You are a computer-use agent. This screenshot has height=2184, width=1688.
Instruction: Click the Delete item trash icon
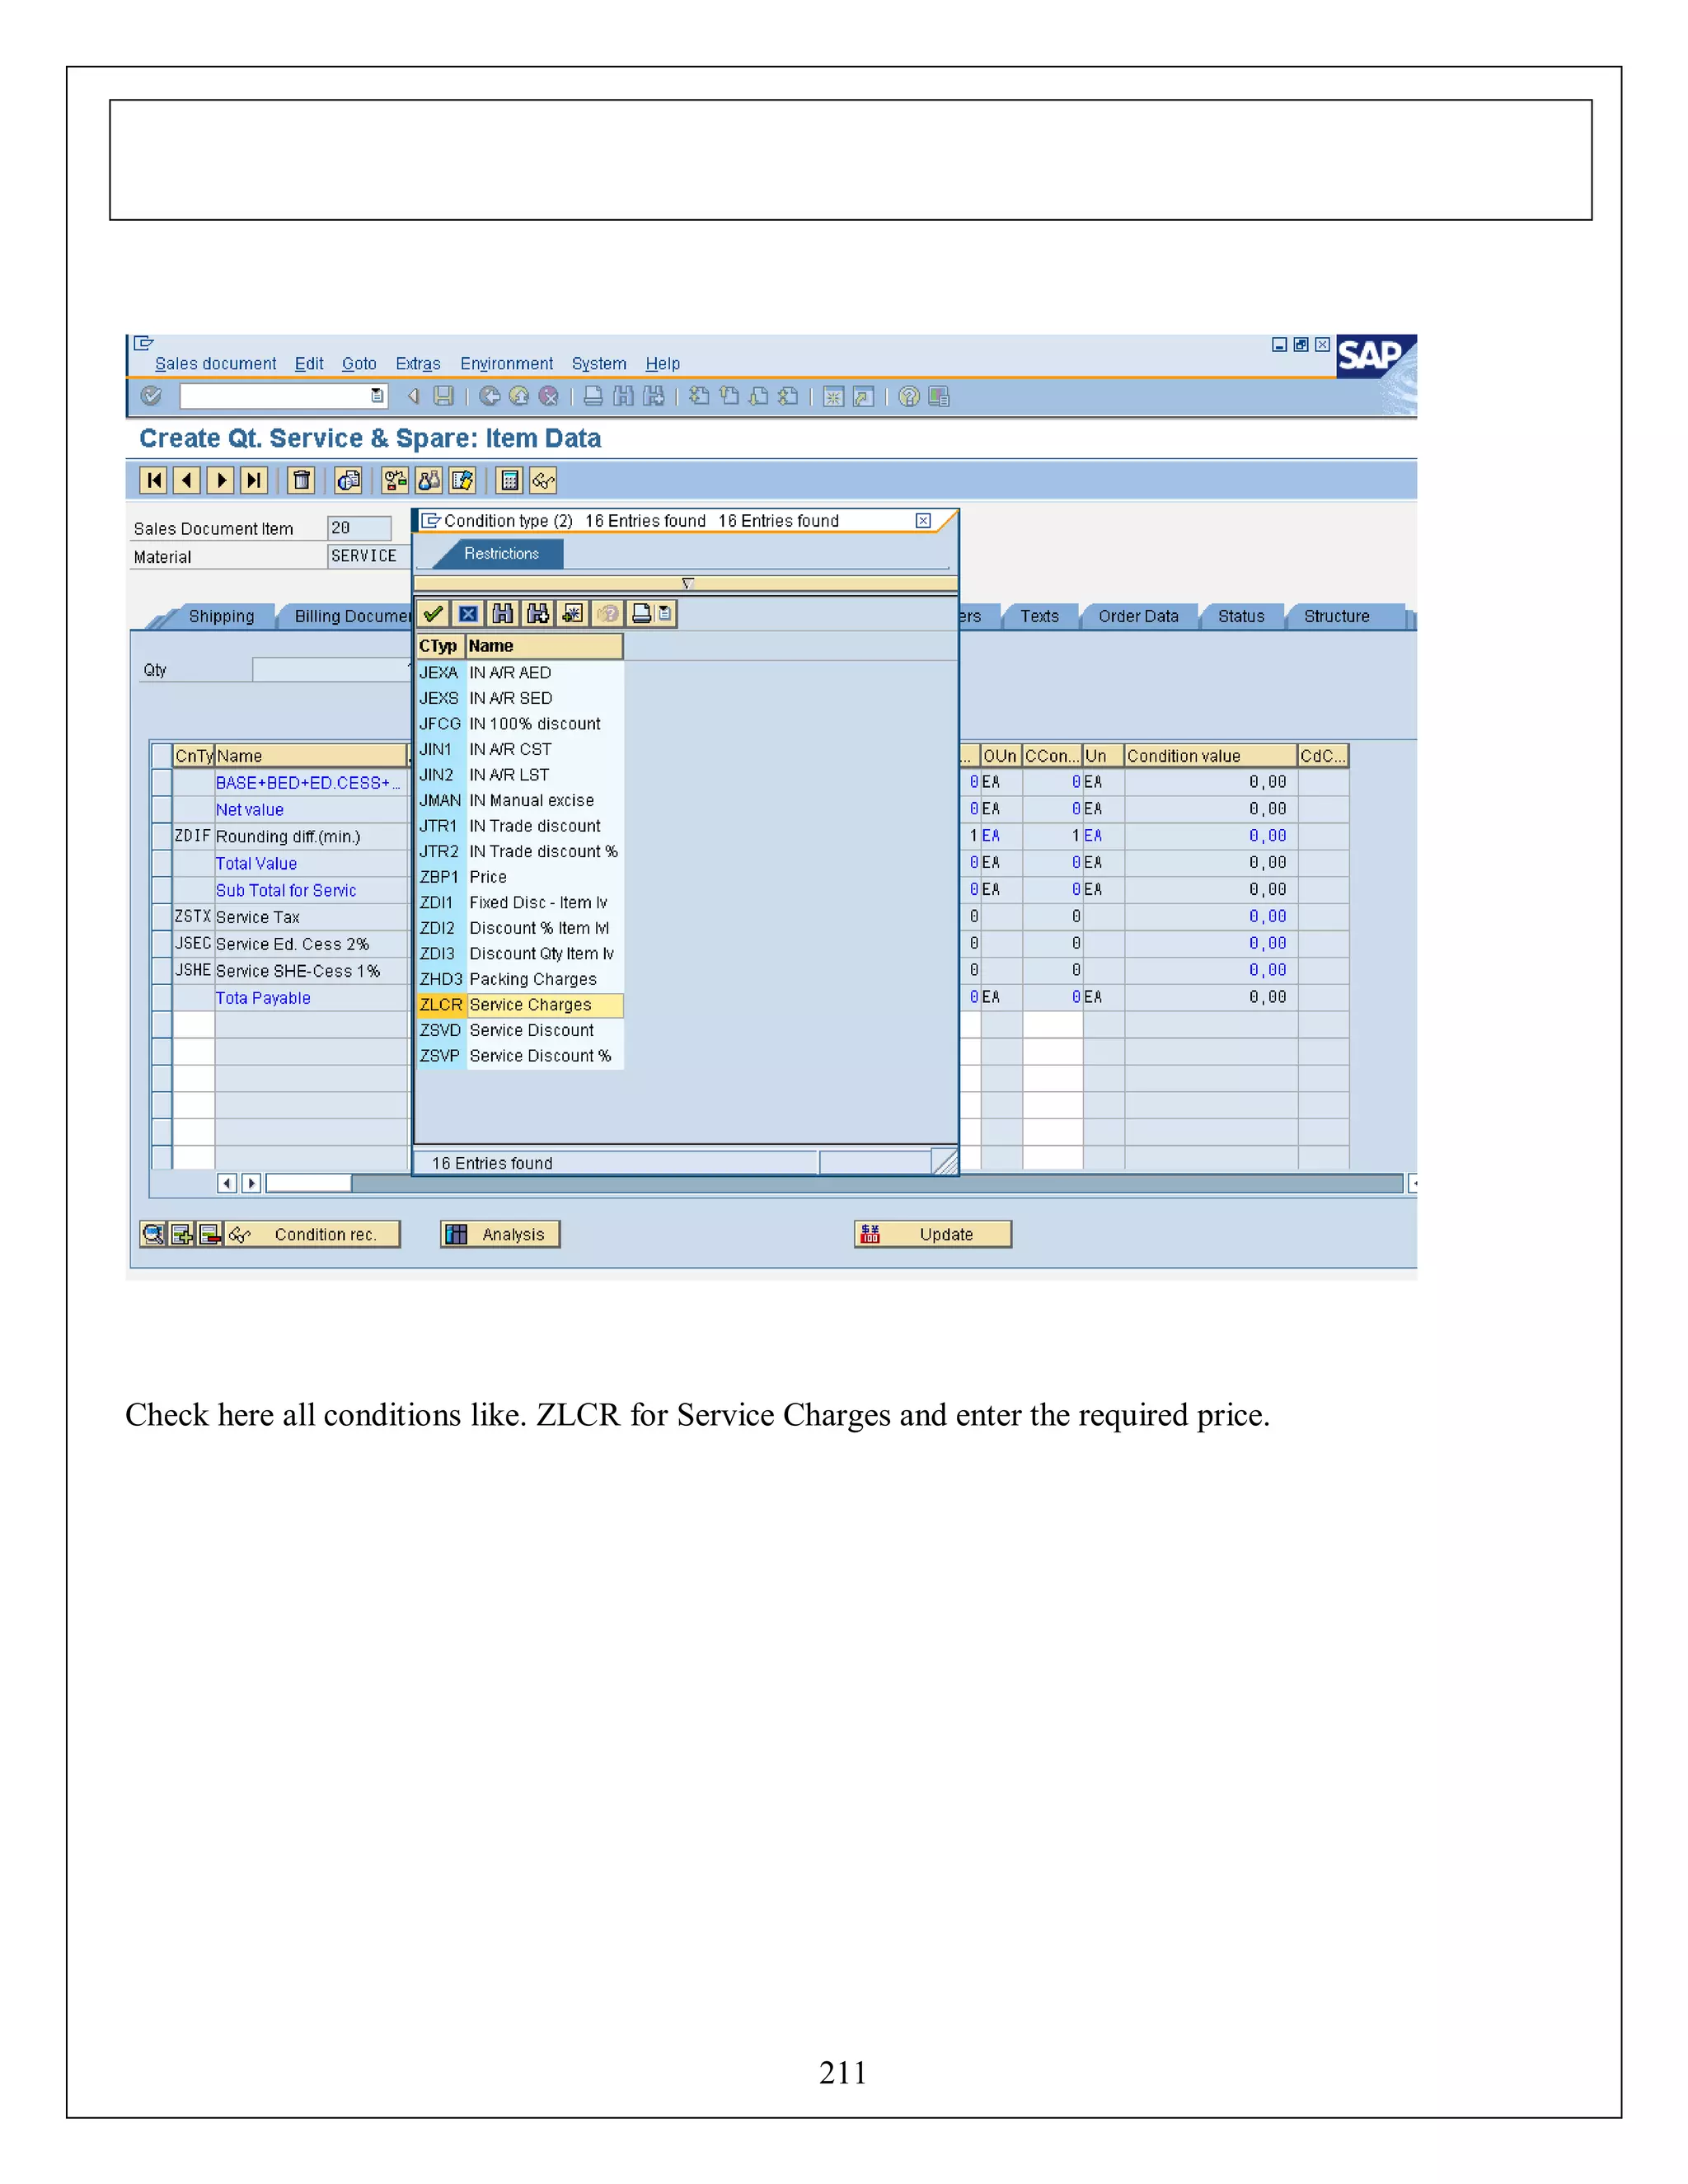tap(301, 481)
